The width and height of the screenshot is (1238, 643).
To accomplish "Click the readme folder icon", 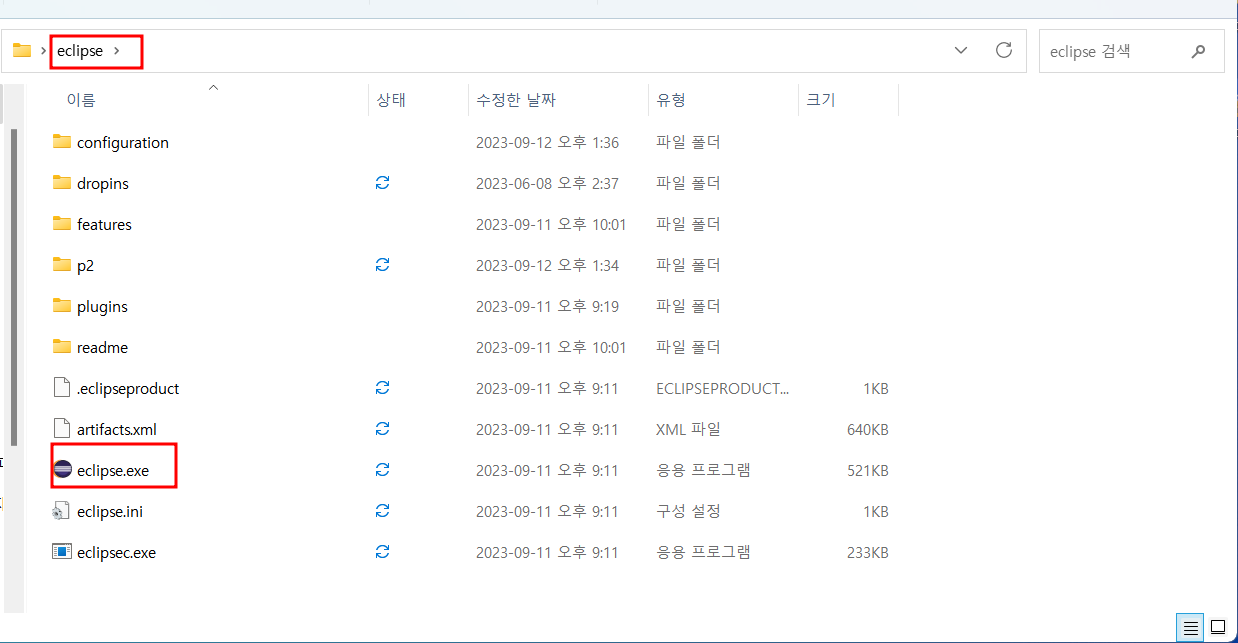I will (62, 347).
